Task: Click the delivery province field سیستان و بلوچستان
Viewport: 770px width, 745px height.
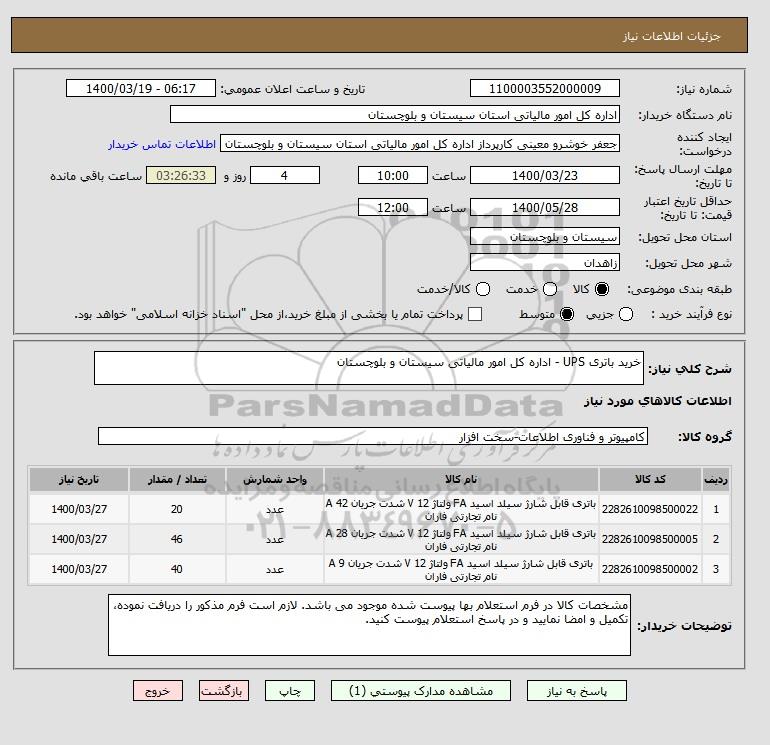Action: pyautogui.click(x=545, y=237)
